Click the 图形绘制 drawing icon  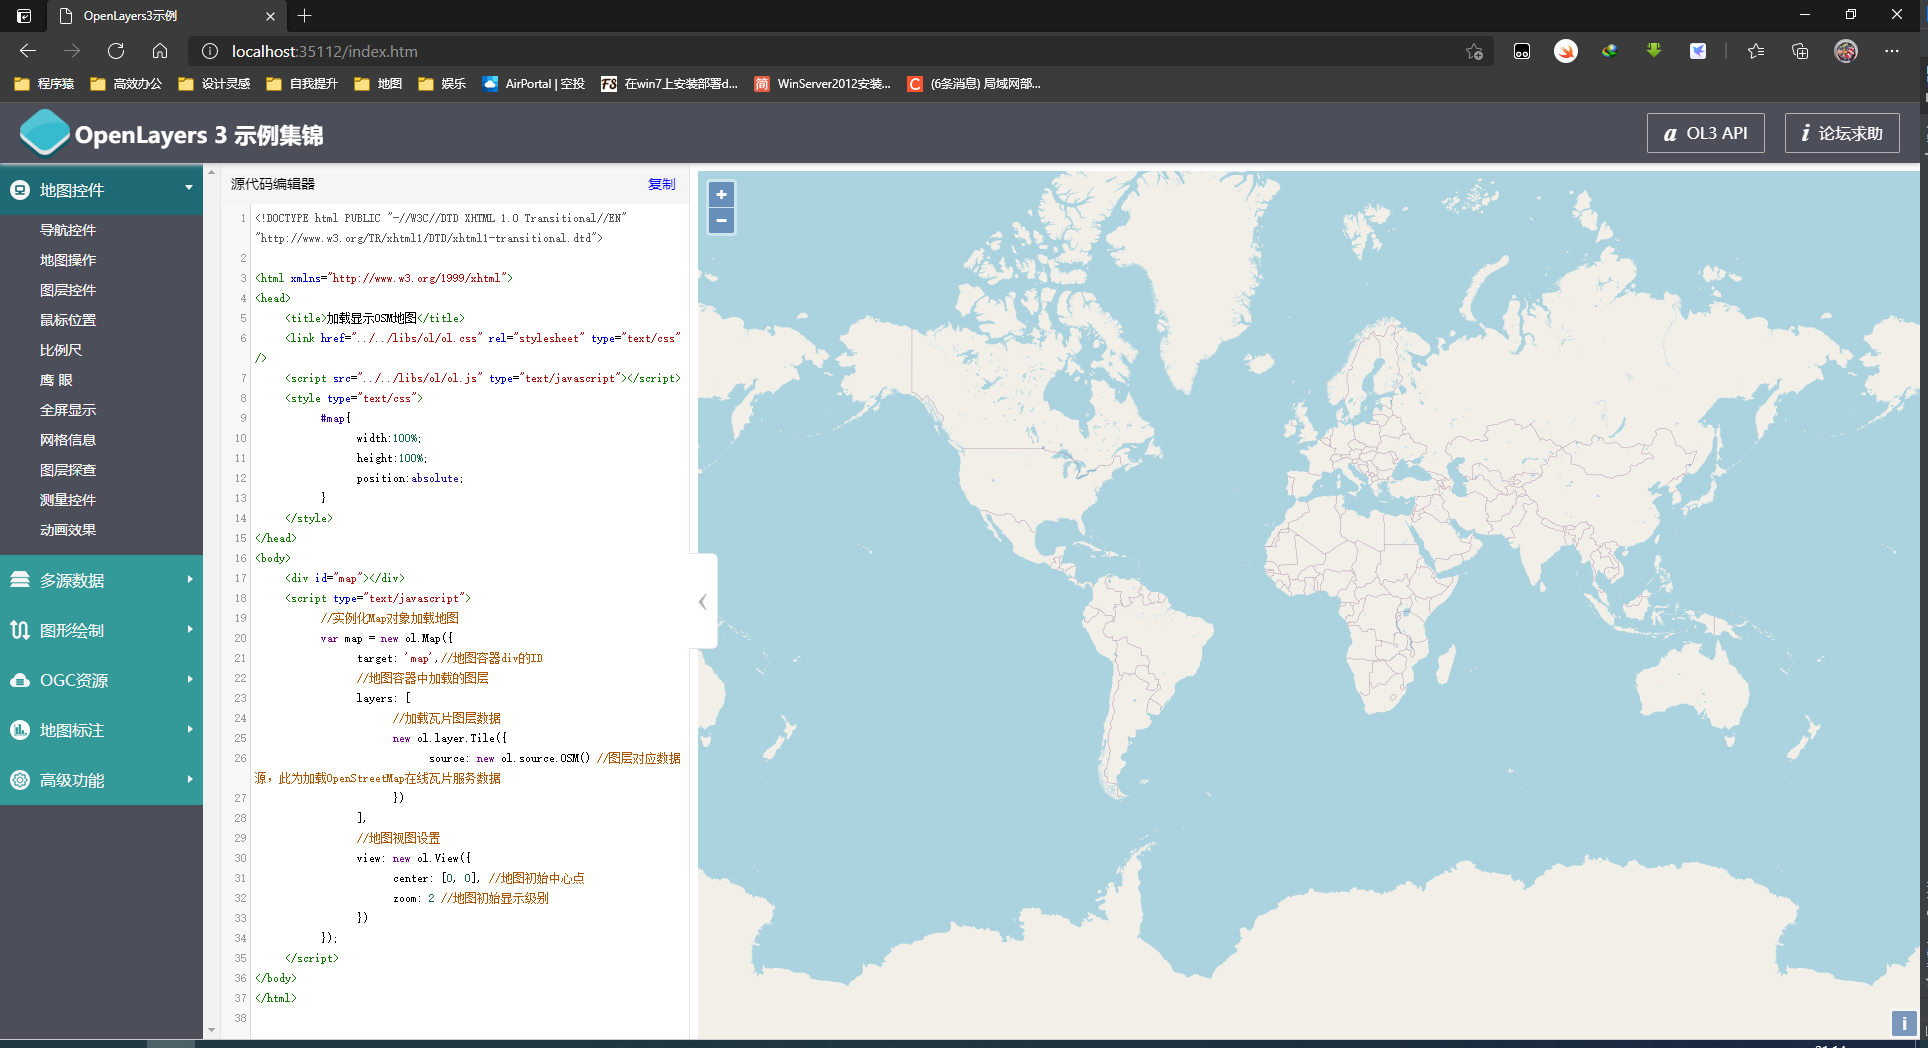pos(20,630)
